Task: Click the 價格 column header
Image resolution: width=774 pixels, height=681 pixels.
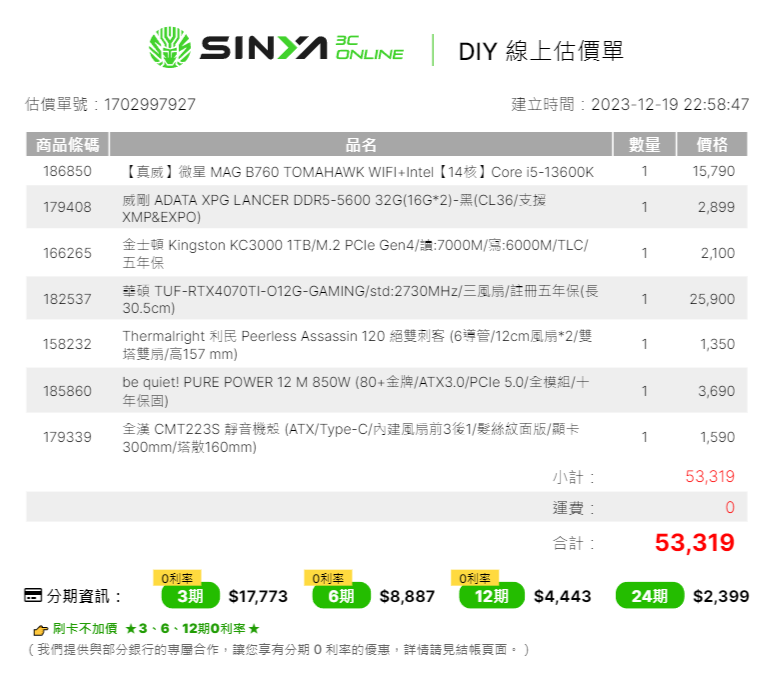Action: coord(712,145)
